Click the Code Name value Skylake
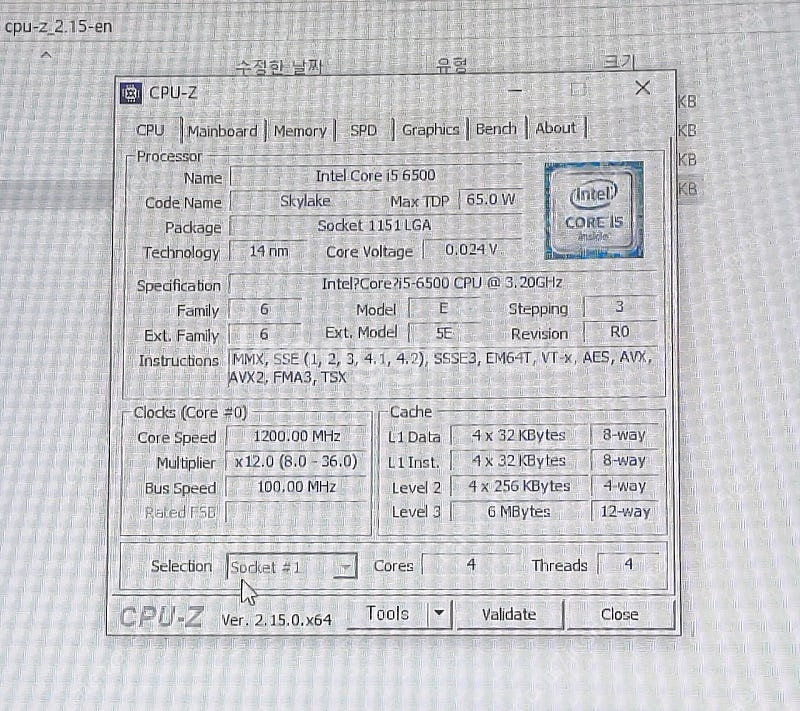The height and width of the screenshot is (711, 800). point(305,201)
